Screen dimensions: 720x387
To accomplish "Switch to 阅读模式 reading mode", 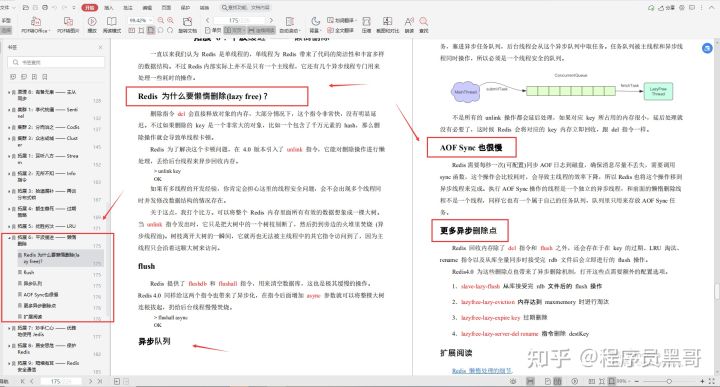I will [x=112, y=25].
